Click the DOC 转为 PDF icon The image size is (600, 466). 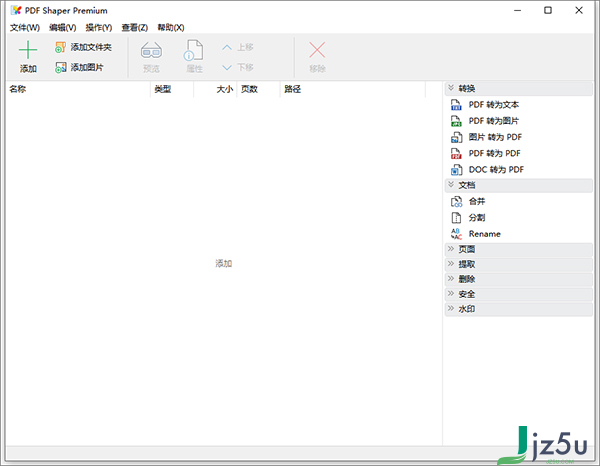coord(456,169)
